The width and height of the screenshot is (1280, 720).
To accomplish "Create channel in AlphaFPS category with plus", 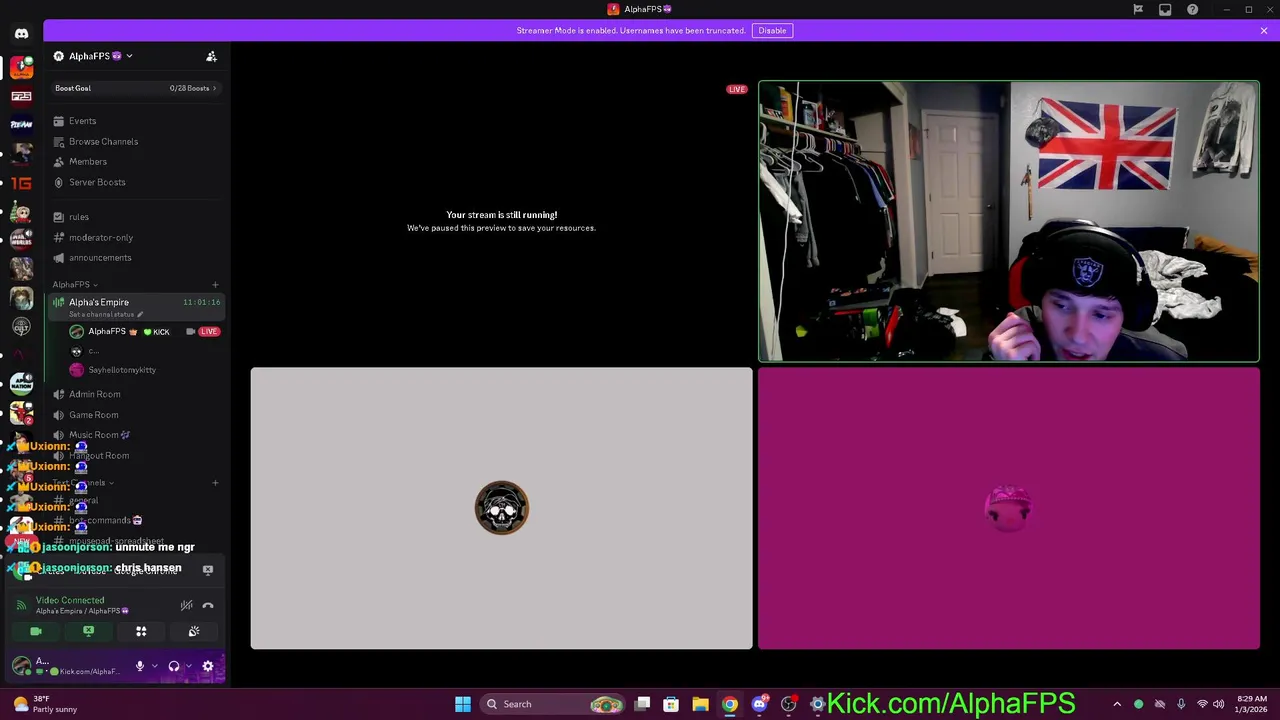I will [215, 284].
